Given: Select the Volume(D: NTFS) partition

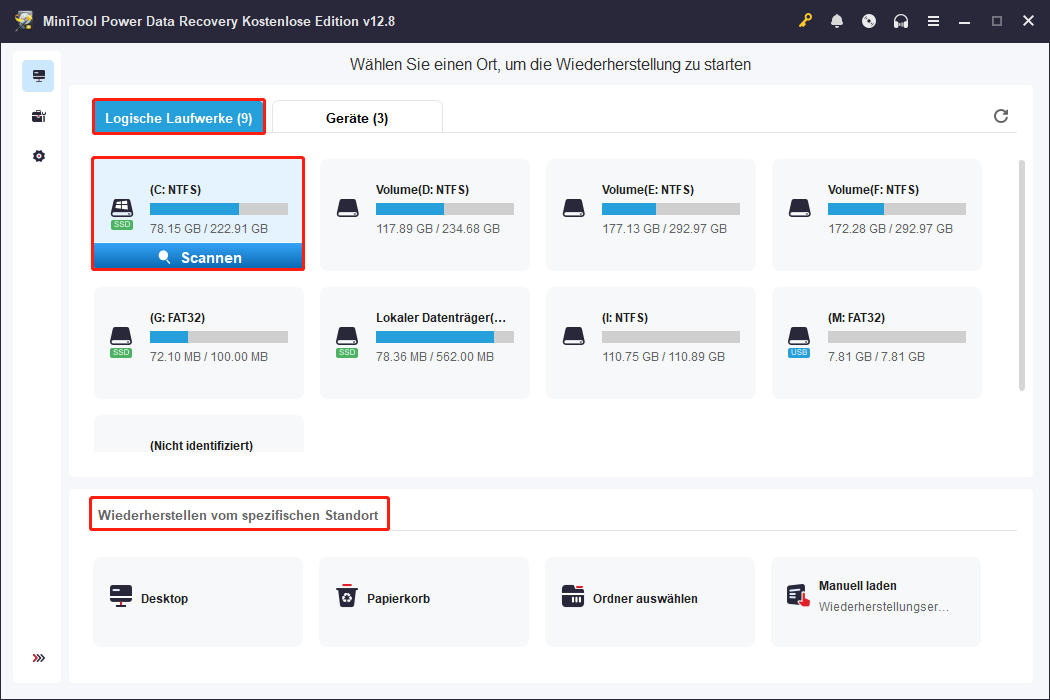Looking at the screenshot, I should click(423, 214).
